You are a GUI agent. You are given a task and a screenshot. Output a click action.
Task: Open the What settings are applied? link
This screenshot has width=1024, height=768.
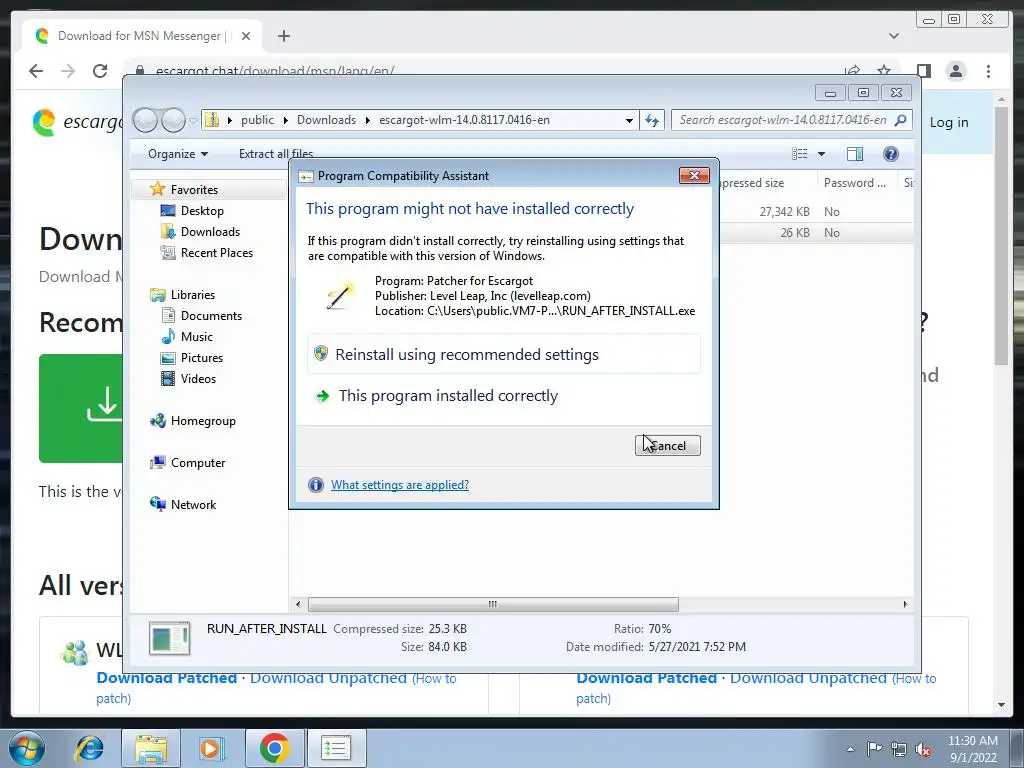pos(400,485)
